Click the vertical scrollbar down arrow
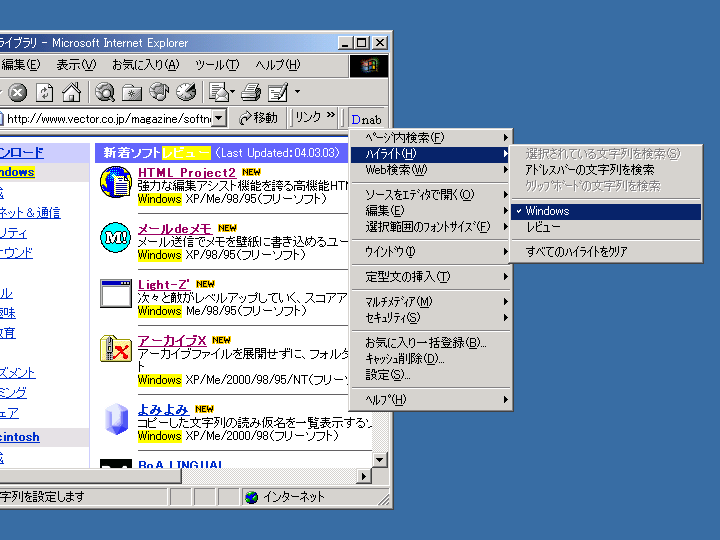Screen dimensions: 720x540 380,460
